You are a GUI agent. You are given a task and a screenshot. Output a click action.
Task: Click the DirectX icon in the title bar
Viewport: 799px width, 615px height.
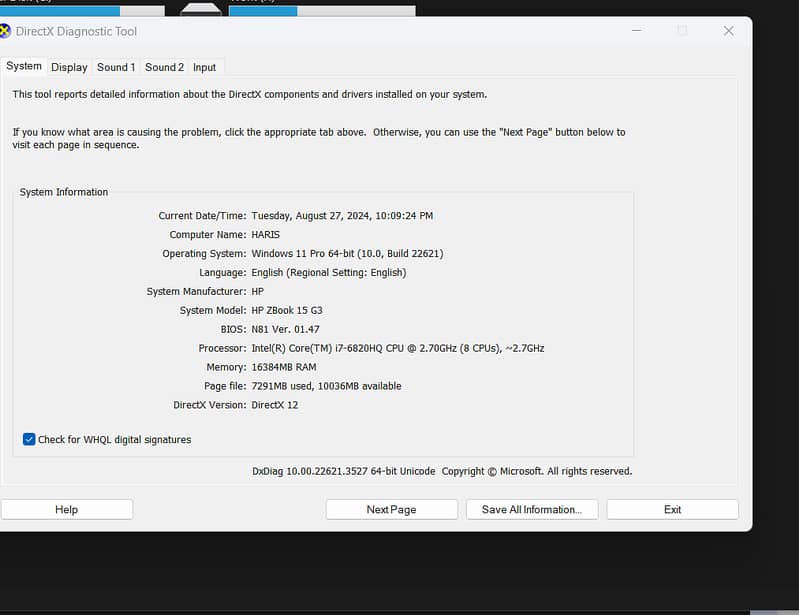(x=5, y=31)
